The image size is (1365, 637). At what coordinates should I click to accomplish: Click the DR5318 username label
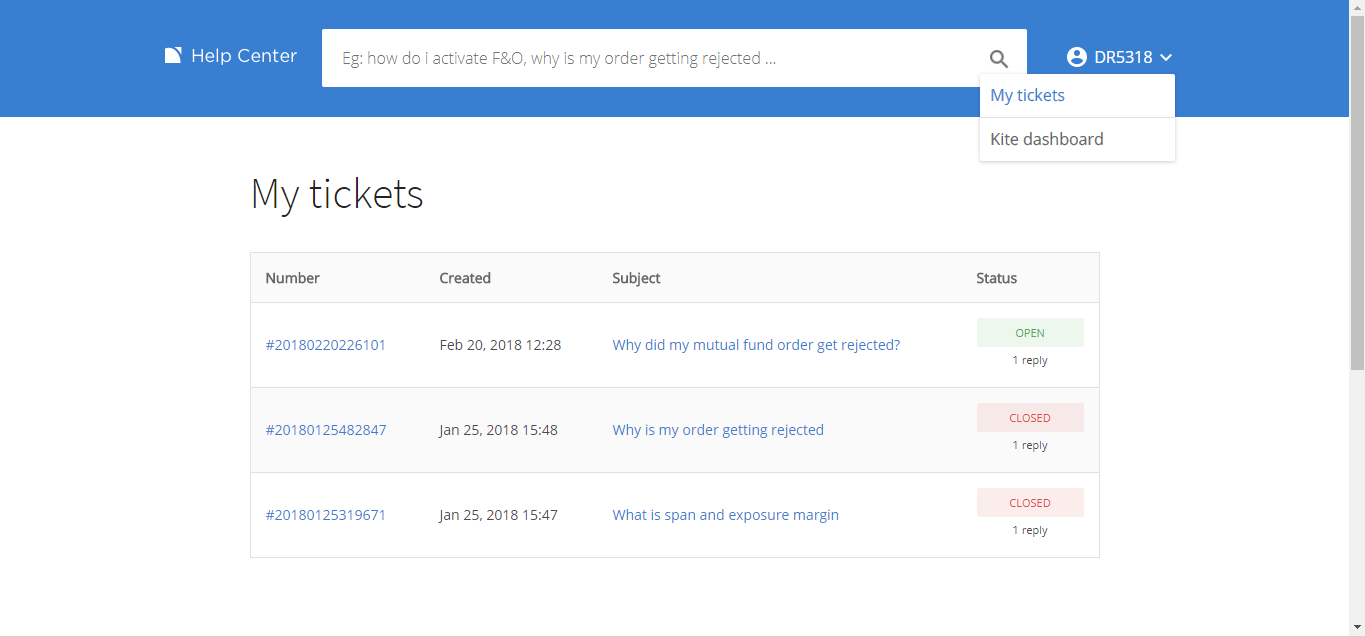pyautogui.click(x=1124, y=58)
